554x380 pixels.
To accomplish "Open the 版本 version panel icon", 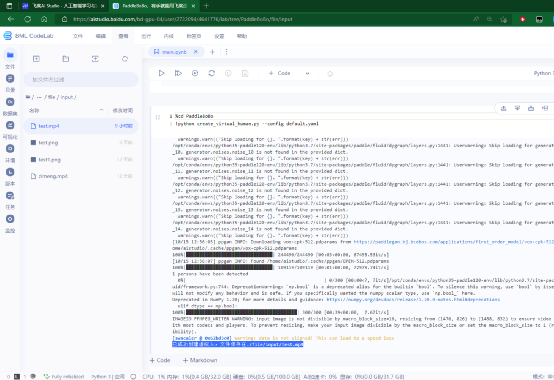I will (10, 172).
